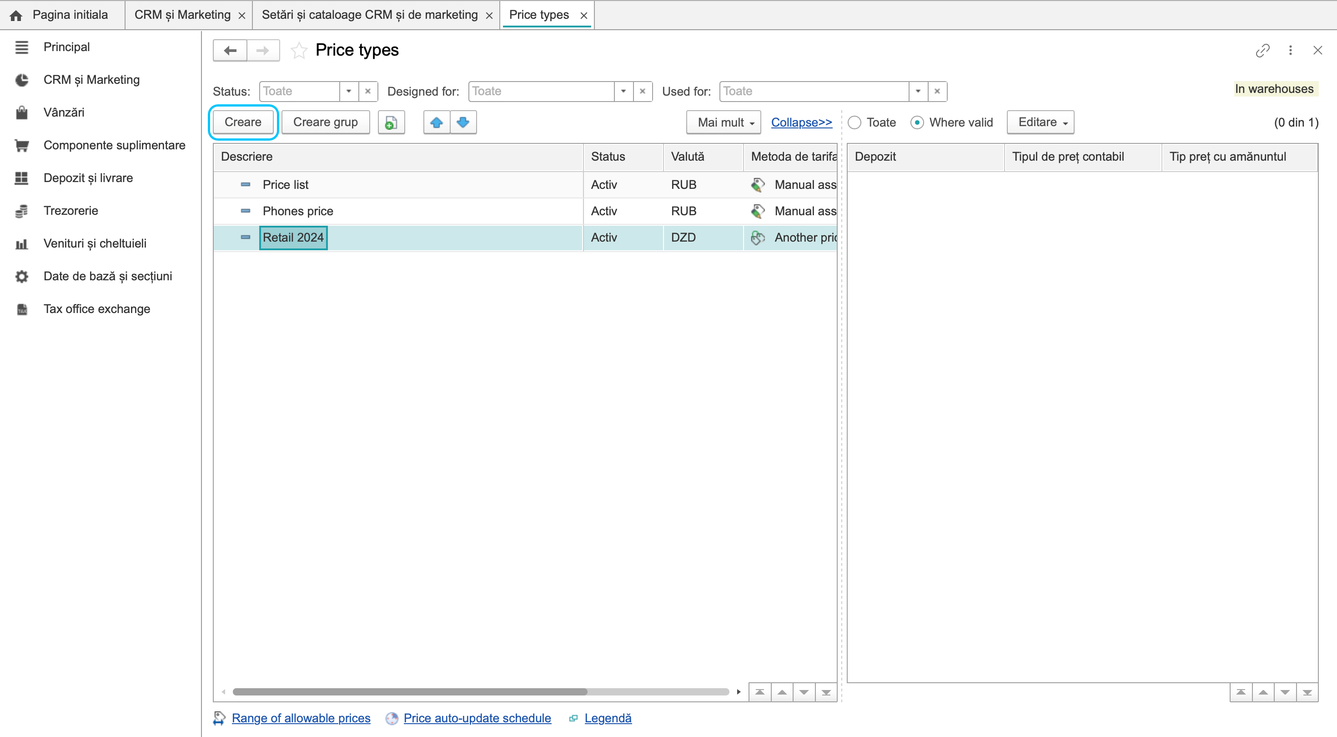The width and height of the screenshot is (1337, 737).
Task: Sort by the Descriere column header
Action: [x=398, y=157]
